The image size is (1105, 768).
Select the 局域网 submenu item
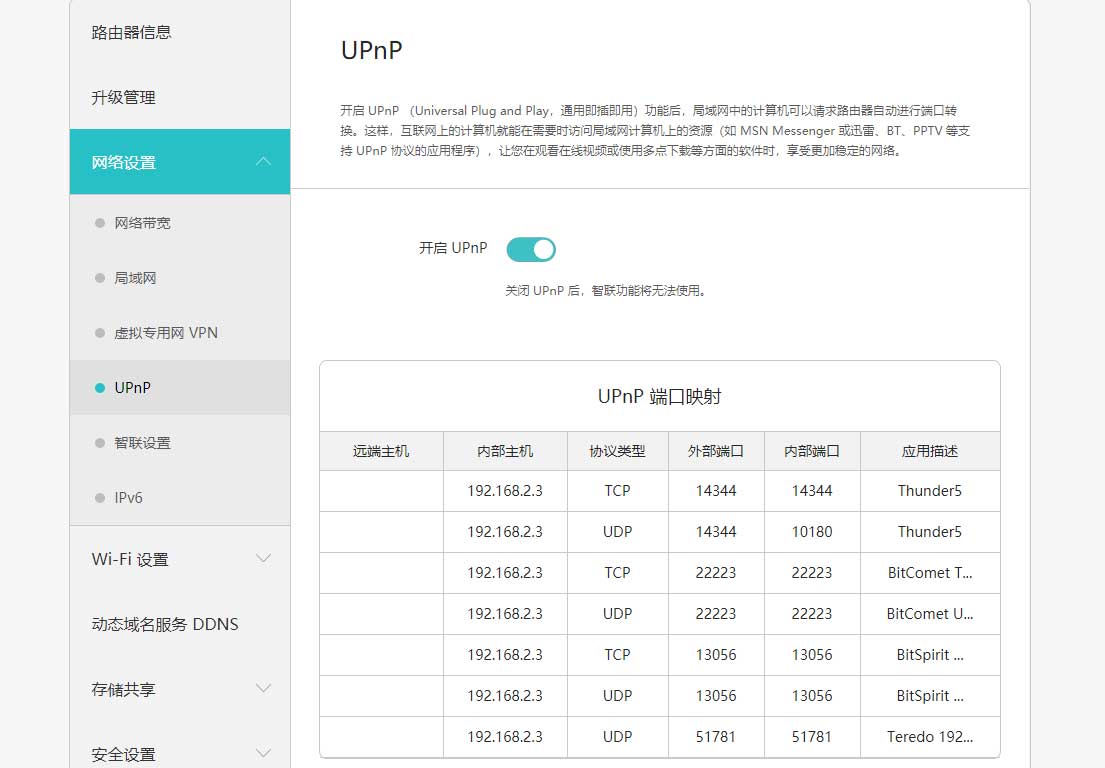pos(135,278)
